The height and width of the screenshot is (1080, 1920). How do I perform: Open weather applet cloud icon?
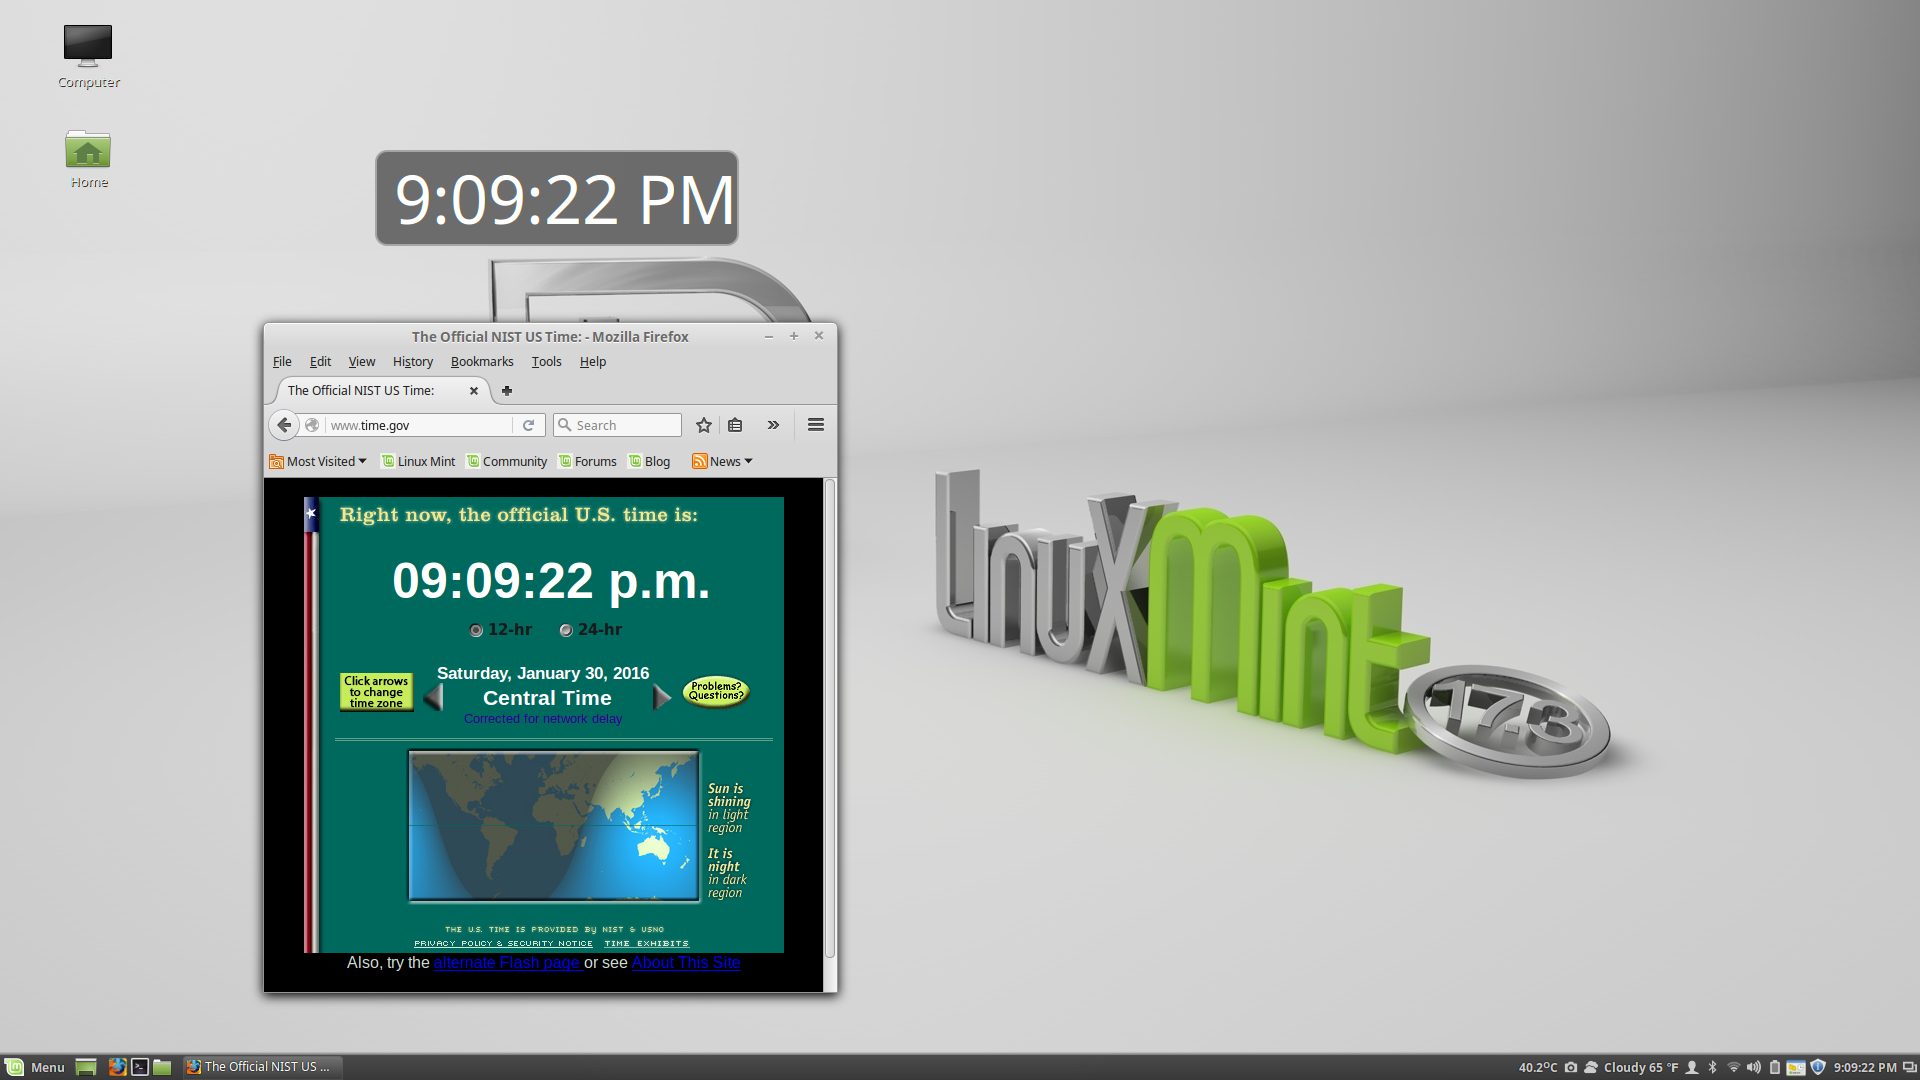(x=1591, y=1067)
